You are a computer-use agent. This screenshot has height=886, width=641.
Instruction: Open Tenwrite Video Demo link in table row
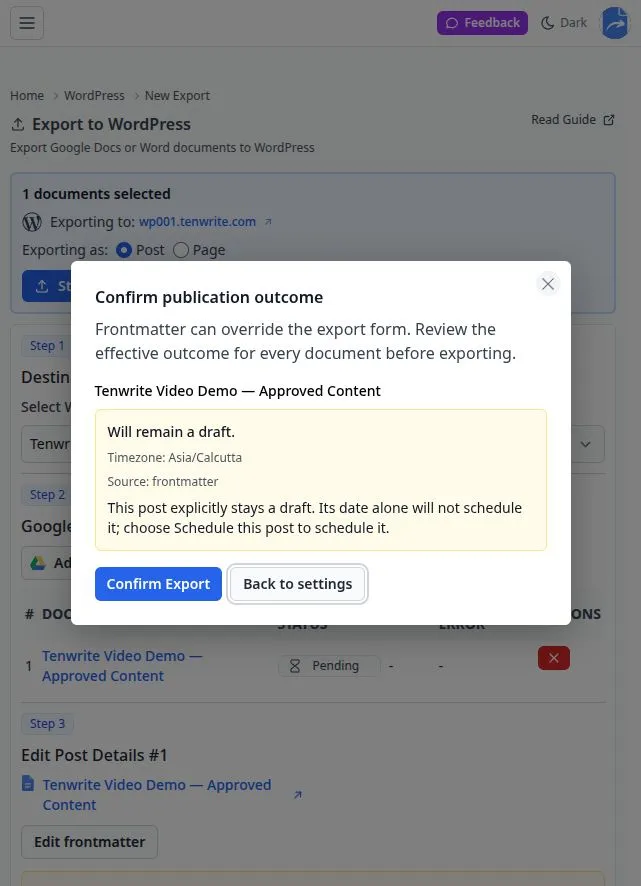(122, 666)
